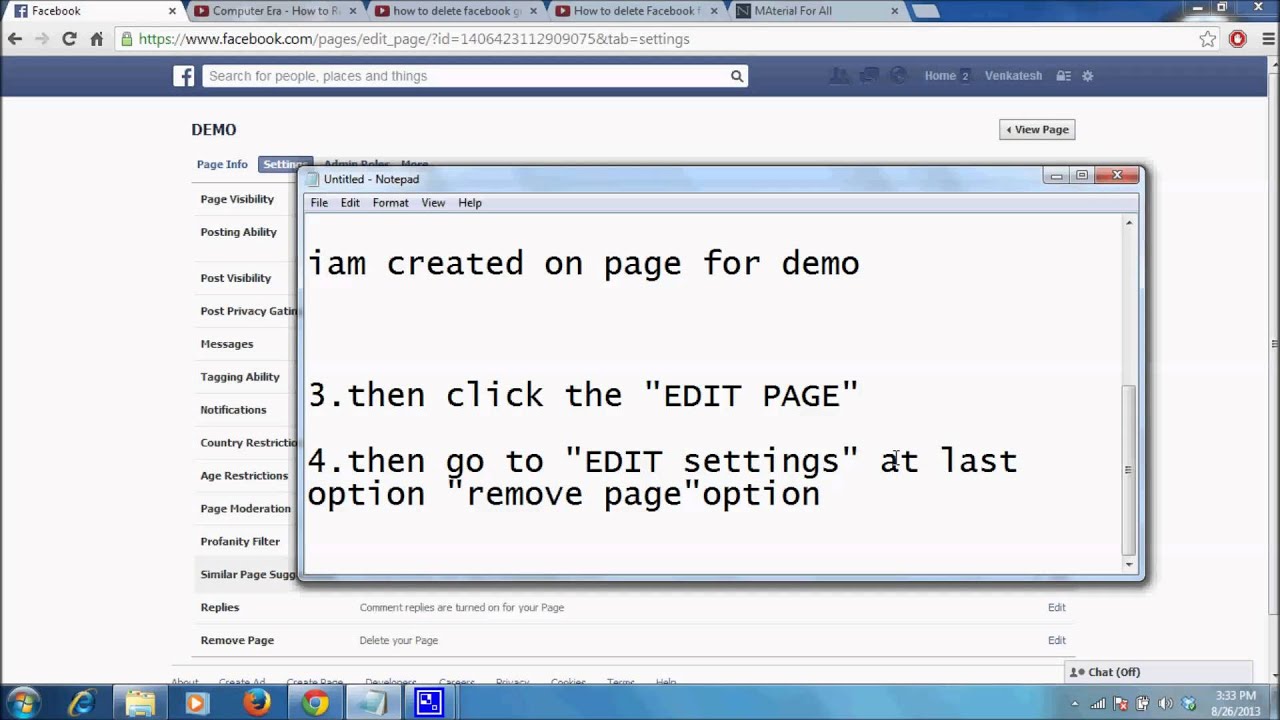Viewport: 1280px width, 720px height.
Task: Switch to the Computer Era browser tab
Action: [275, 11]
